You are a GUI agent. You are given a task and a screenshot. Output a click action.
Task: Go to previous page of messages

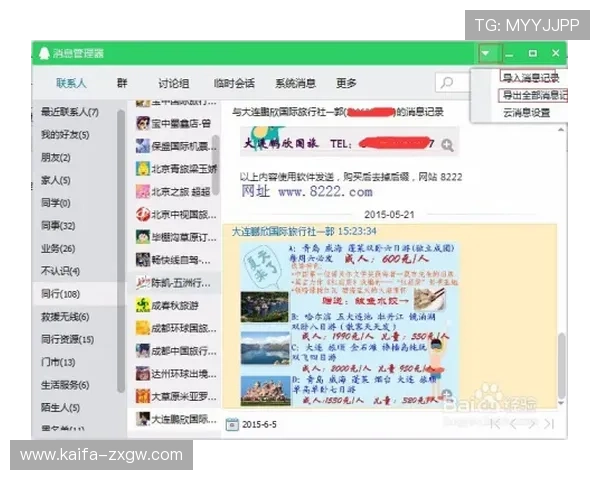514,424
